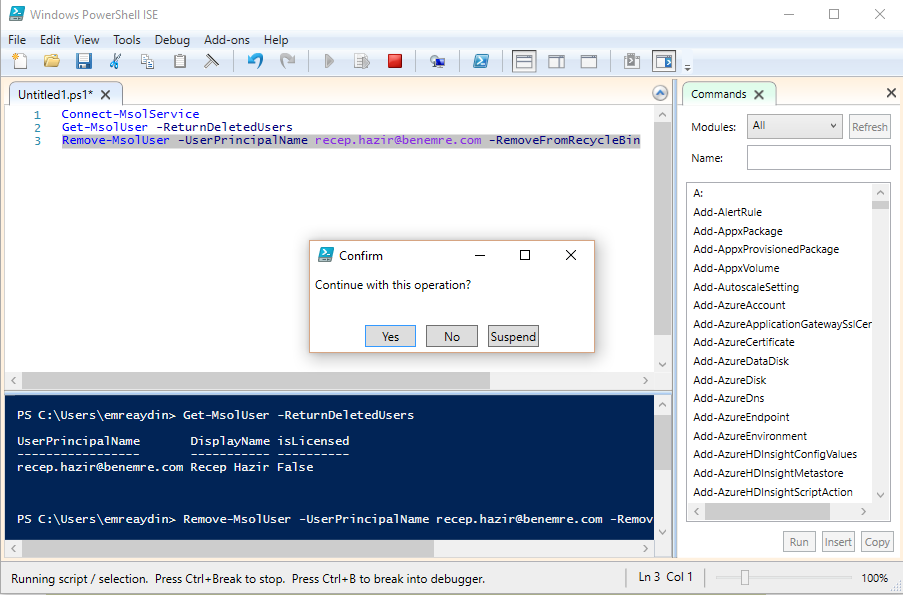Launch PowerShell.exe with the blue console icon
This screenshot has width=903, height=595.
point(481,61)
